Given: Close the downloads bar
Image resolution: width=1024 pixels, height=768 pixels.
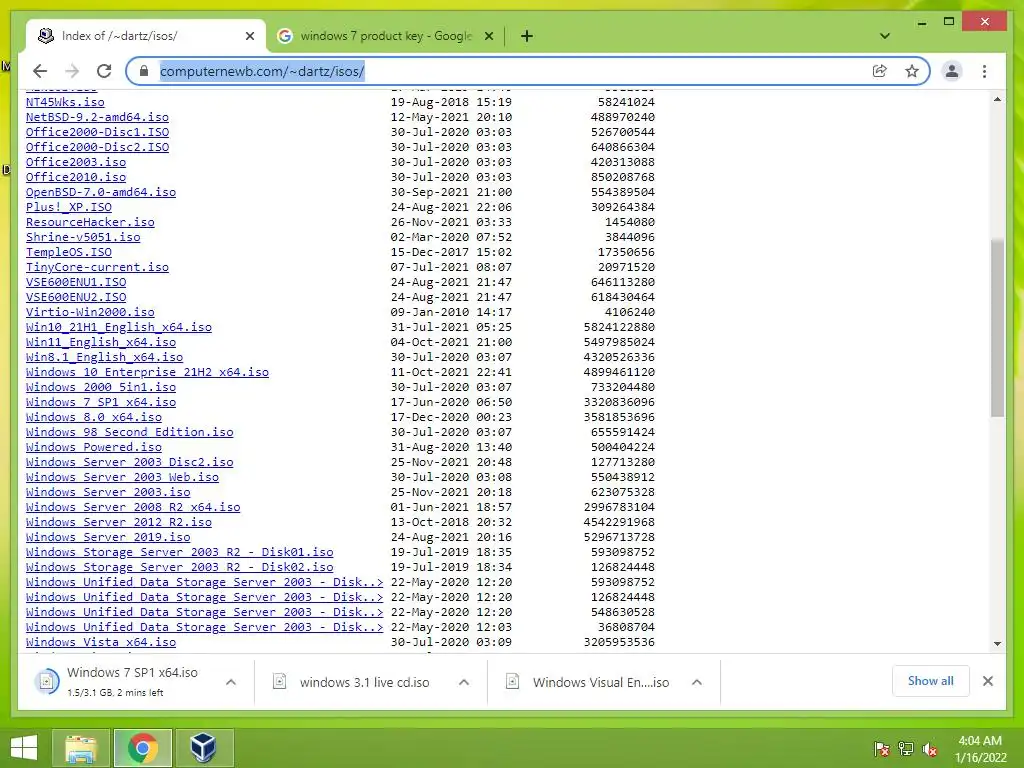Looking at the screenshot, I should 987,681.
